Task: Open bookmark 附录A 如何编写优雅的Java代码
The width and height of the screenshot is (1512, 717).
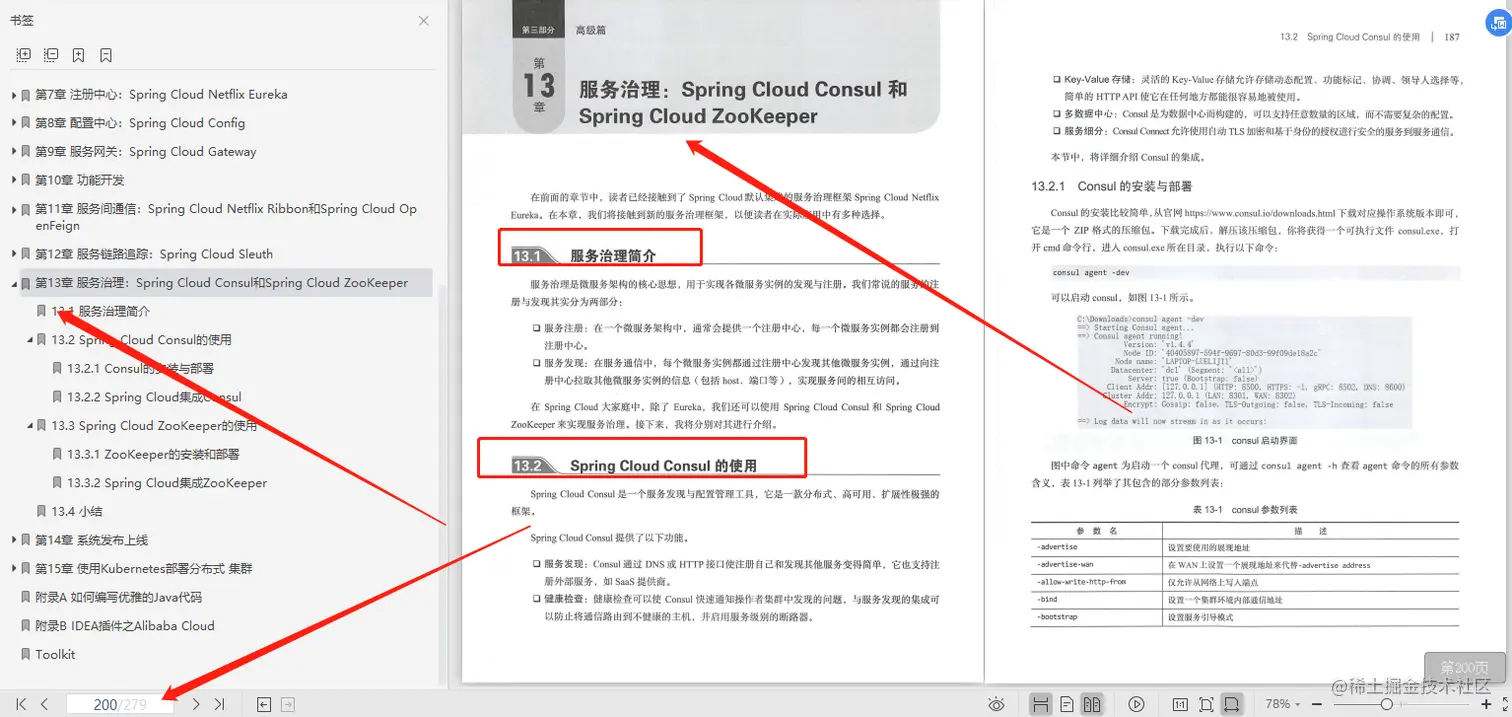Action: [118, 597]
